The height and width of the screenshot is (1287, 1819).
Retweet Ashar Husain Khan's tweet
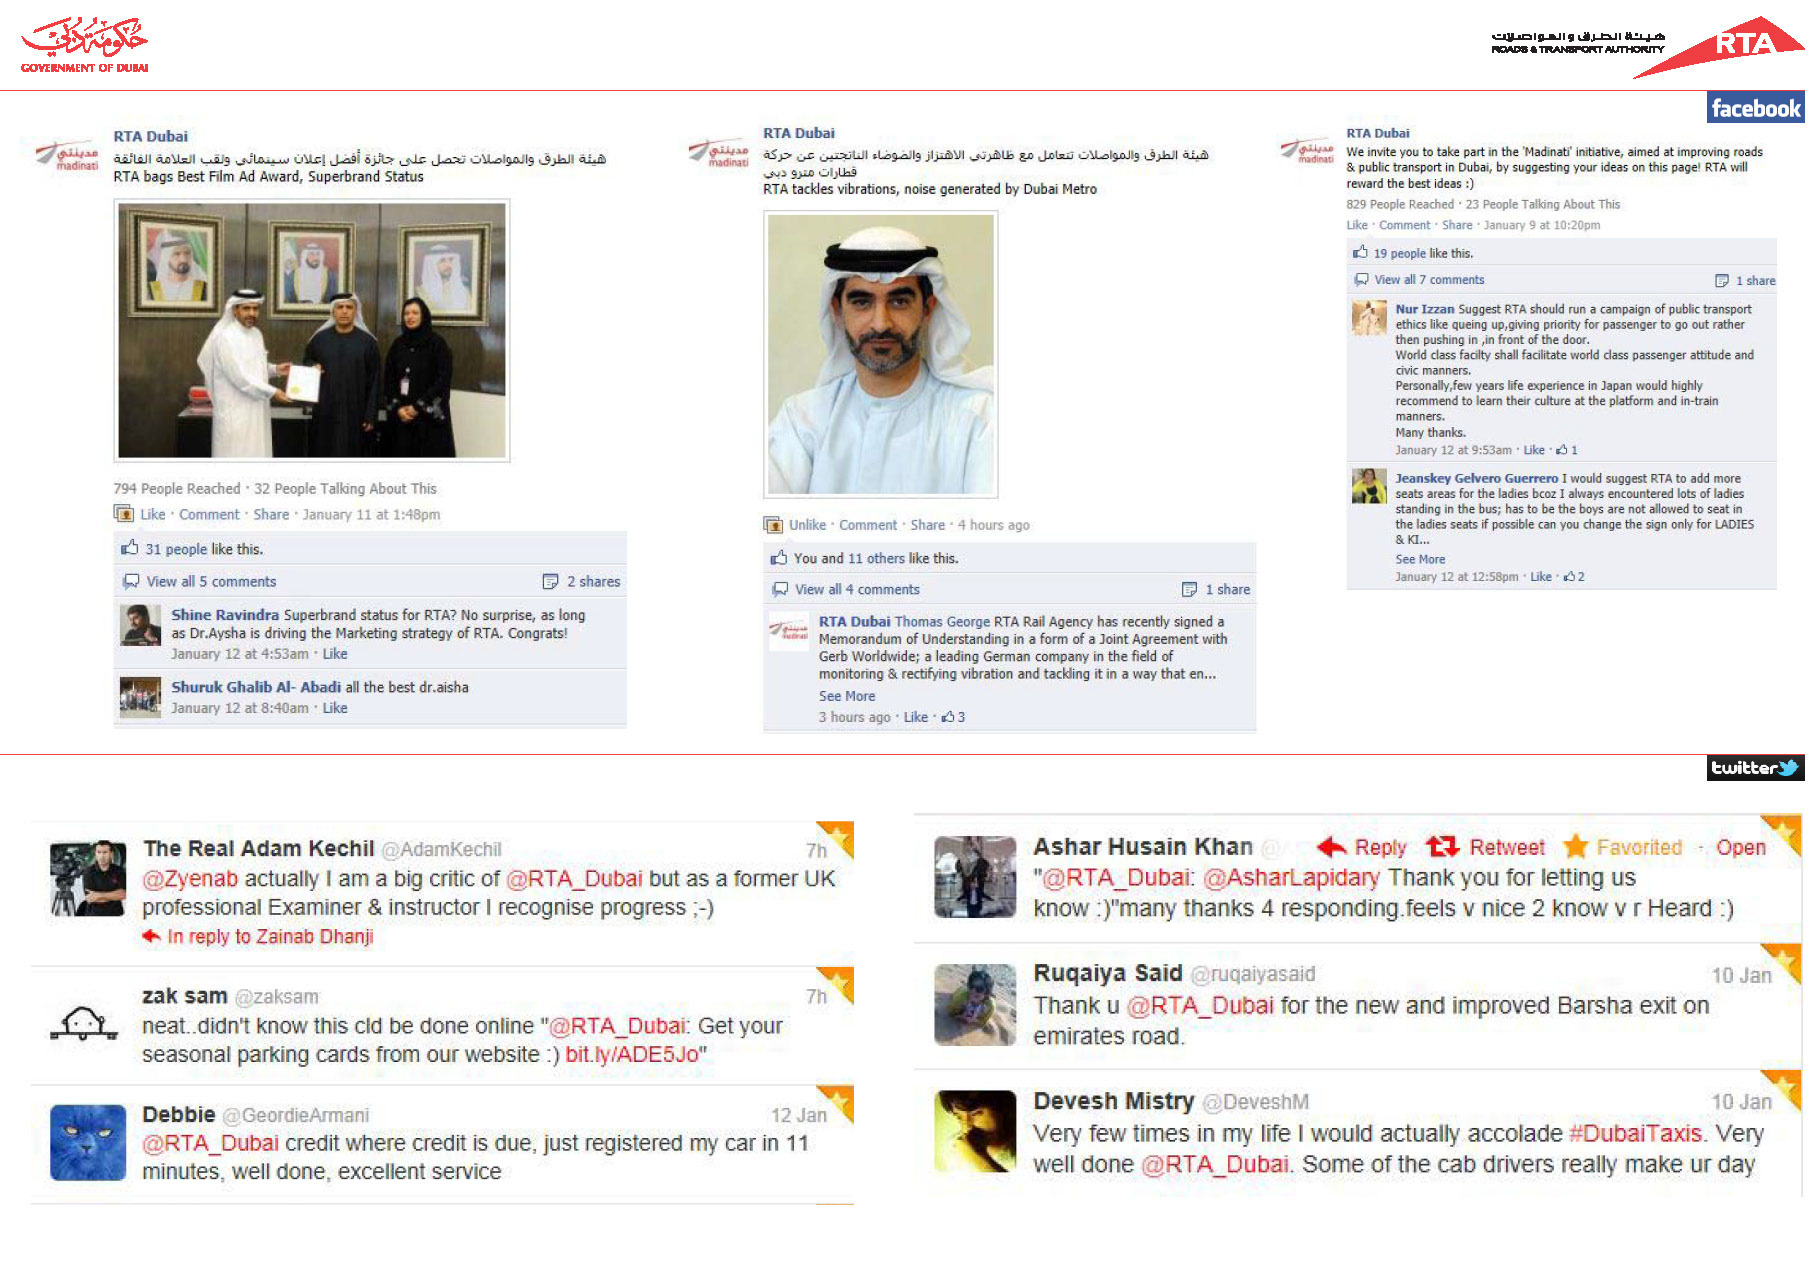click(x=1486, y=848)
